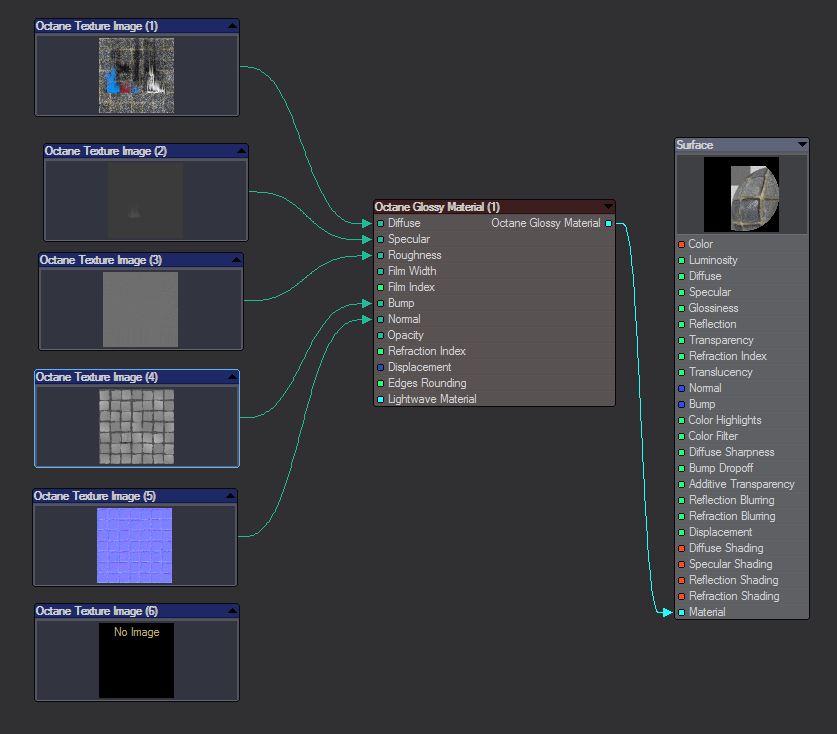The width and height of the screenshot is (837, 734).
Task: Click the Diffuse Shading socket on Surface node
Action: [x=682, y=548]
